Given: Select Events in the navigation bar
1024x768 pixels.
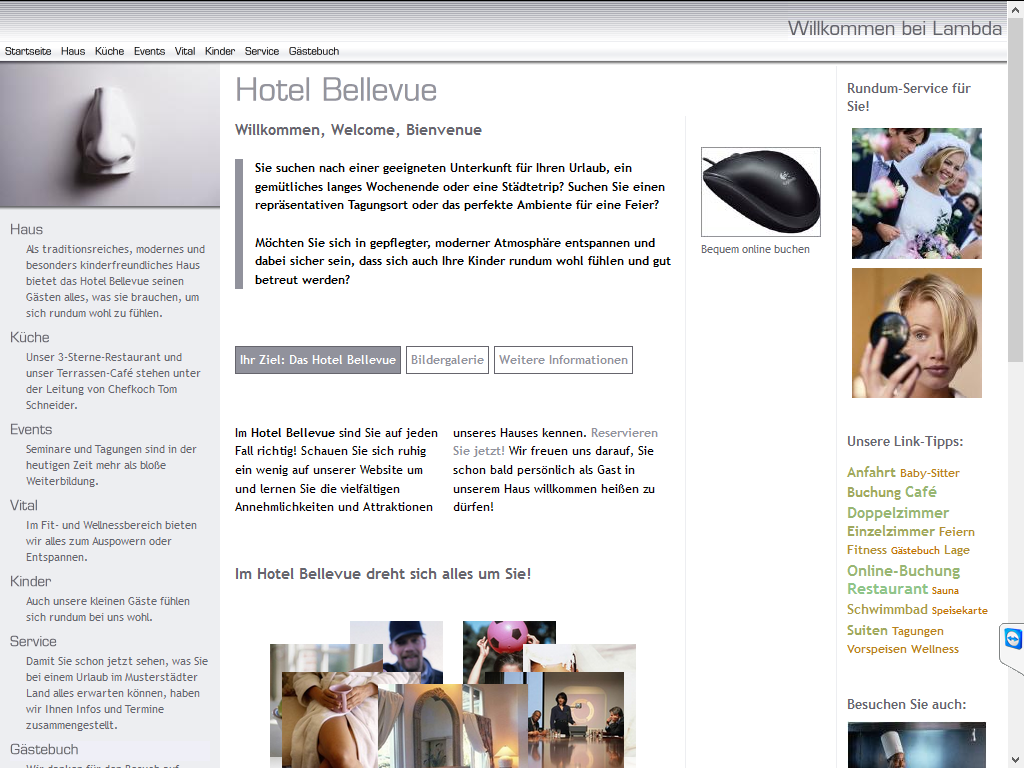Looking at the screenshot, I should coord(150,51).
